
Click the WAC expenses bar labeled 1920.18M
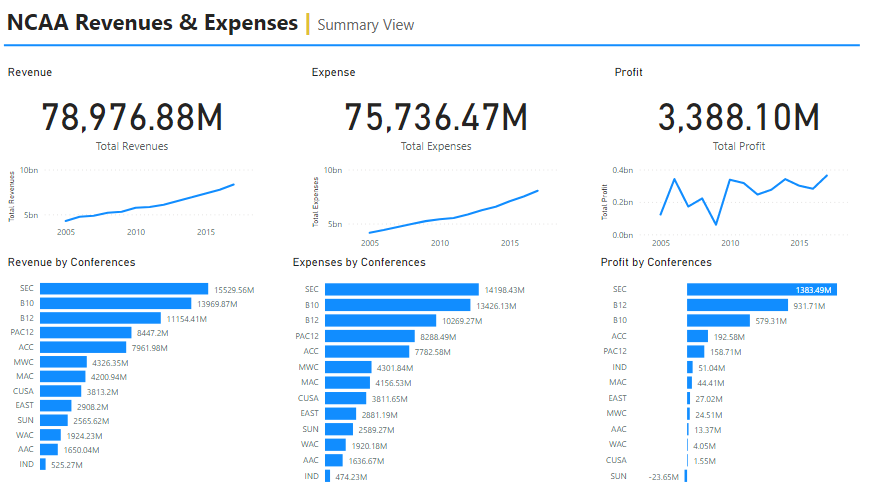[x=335, y=444]
